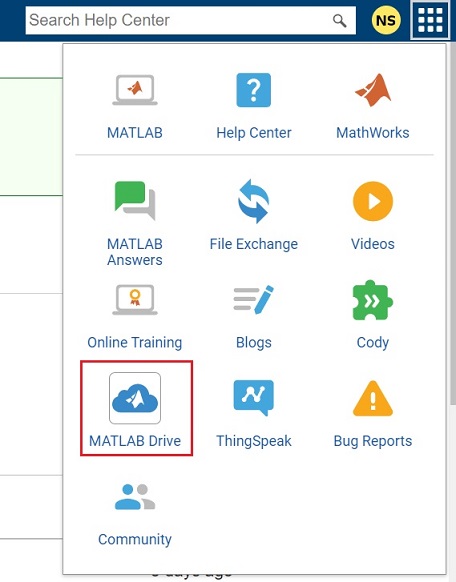This screenshot has height=582, width=456.
Task: Open Bug Reports warning triangle icon
Action: pyautogui.click(x=373, y=398)
